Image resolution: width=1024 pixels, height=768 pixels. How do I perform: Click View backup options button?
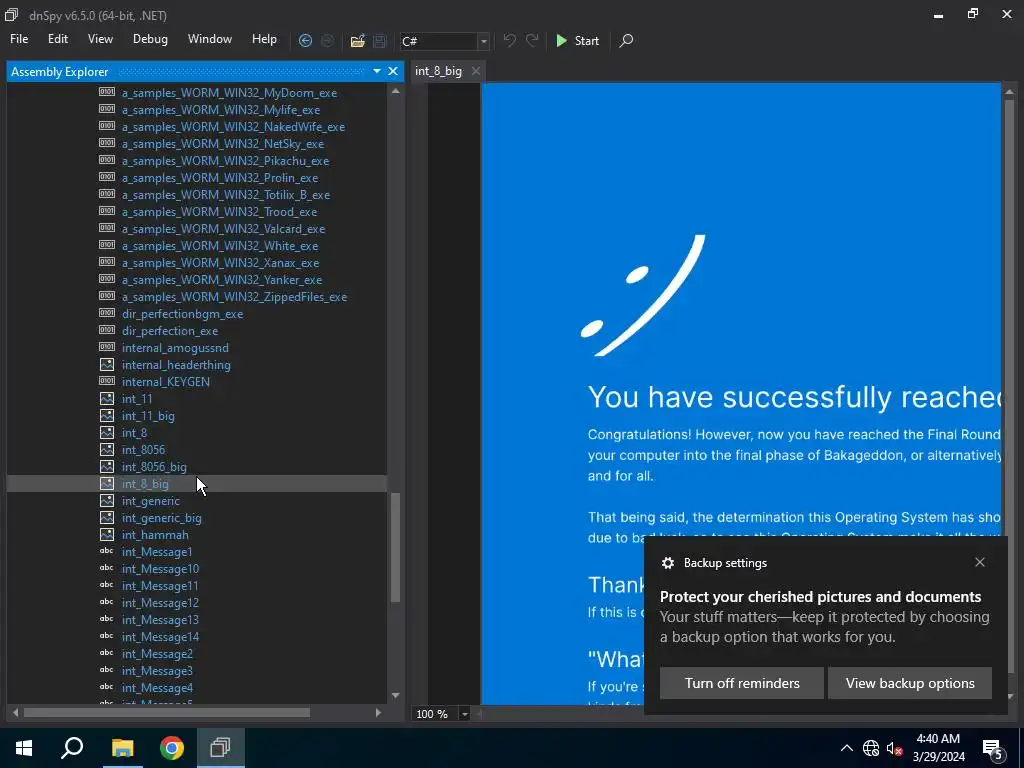pos(910,683)
